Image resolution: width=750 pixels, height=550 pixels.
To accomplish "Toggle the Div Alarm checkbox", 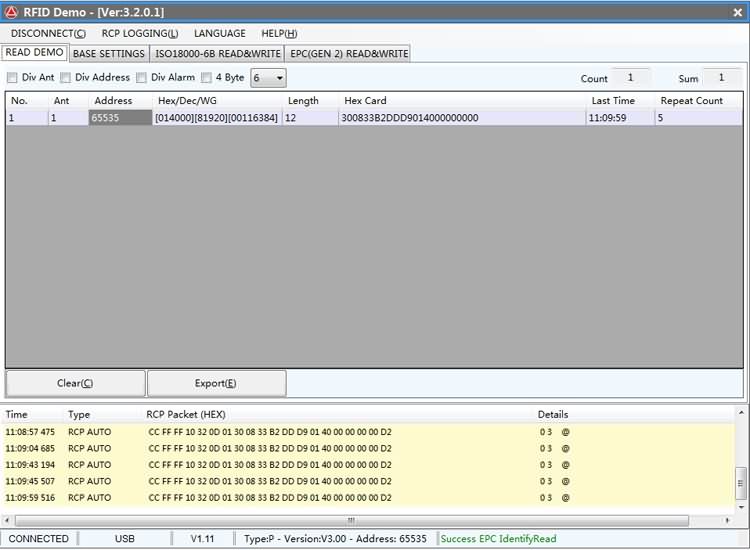I will (141, 77).
